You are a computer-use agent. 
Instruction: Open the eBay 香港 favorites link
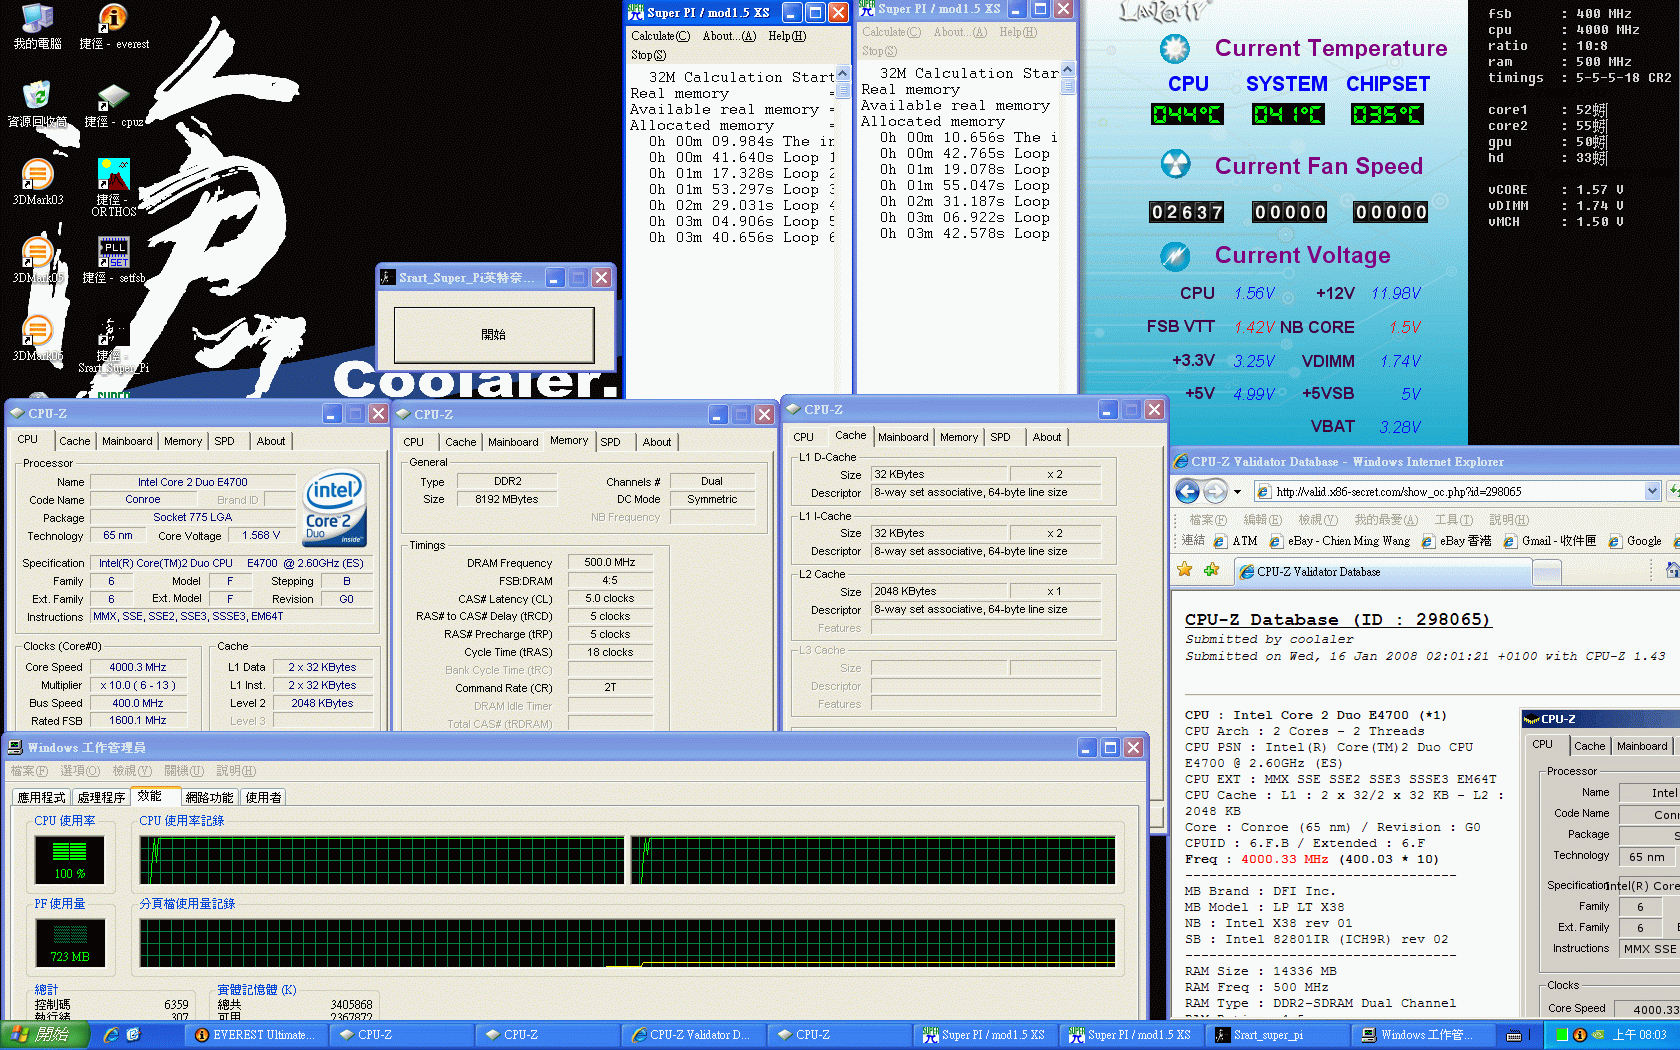pyautogui.click(x=1456, y=541)
